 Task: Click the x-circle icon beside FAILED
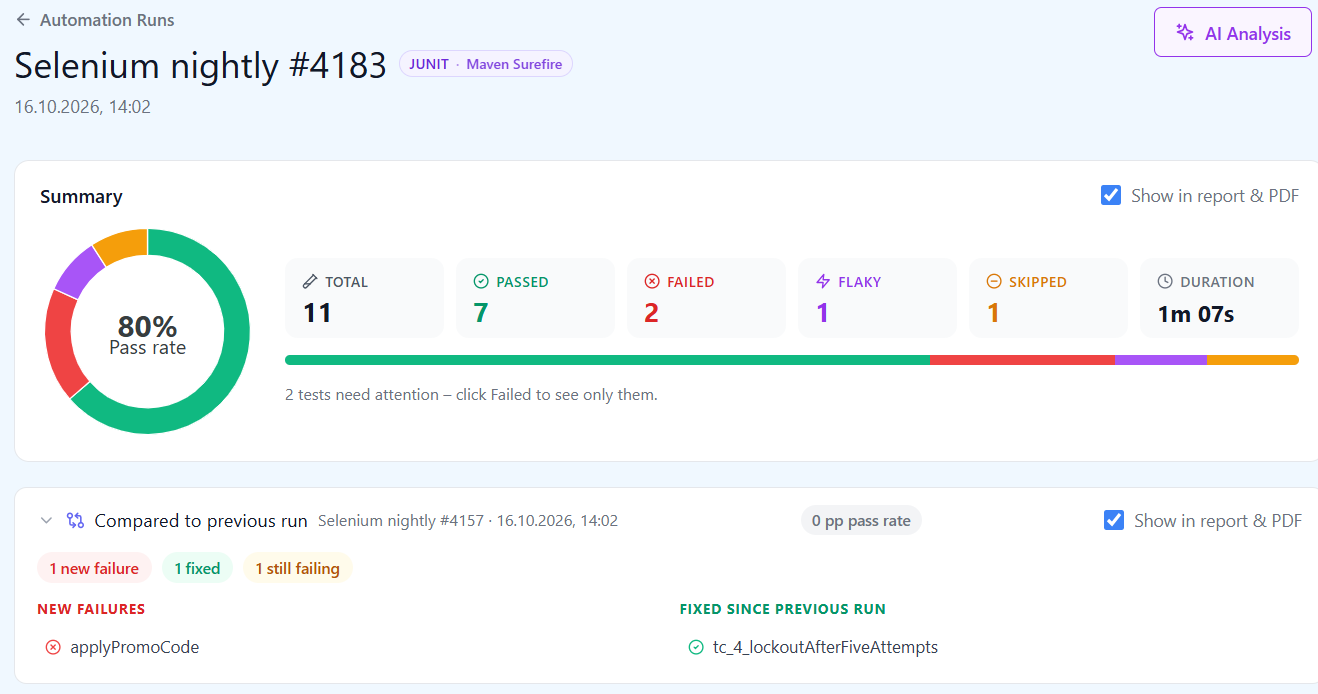click(x=652, y=282)
